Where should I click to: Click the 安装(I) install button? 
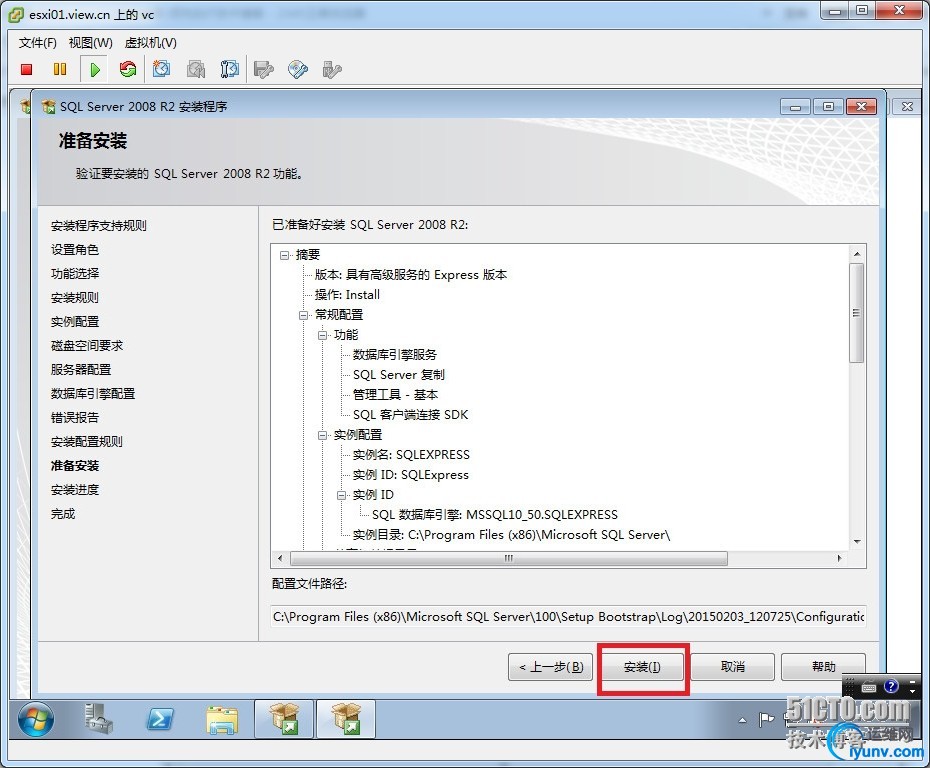[x=642, y=667]
